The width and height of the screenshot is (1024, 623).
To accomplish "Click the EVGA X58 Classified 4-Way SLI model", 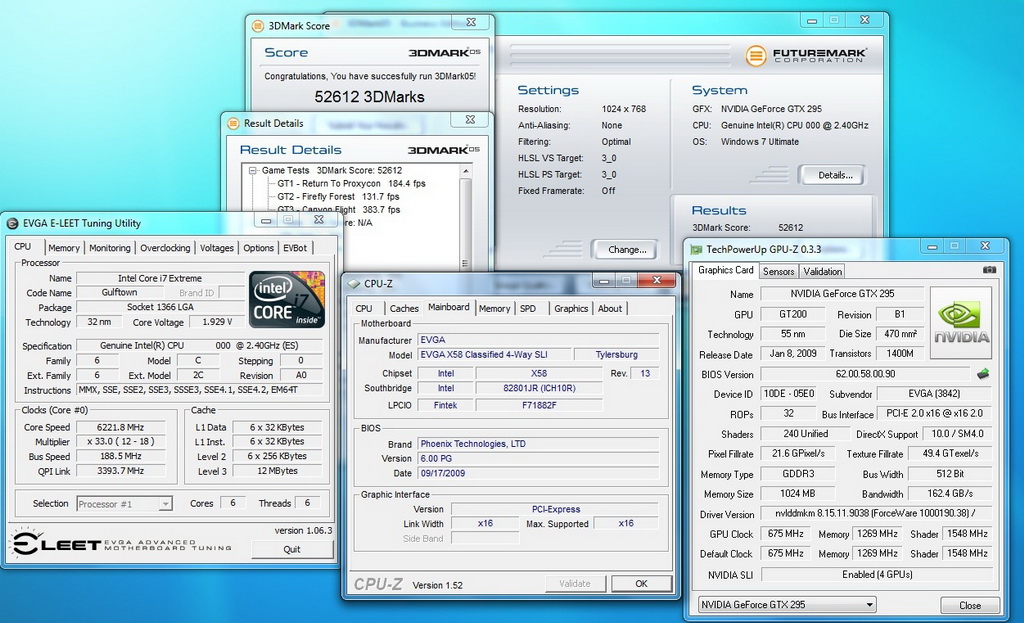I will [492, 355].
